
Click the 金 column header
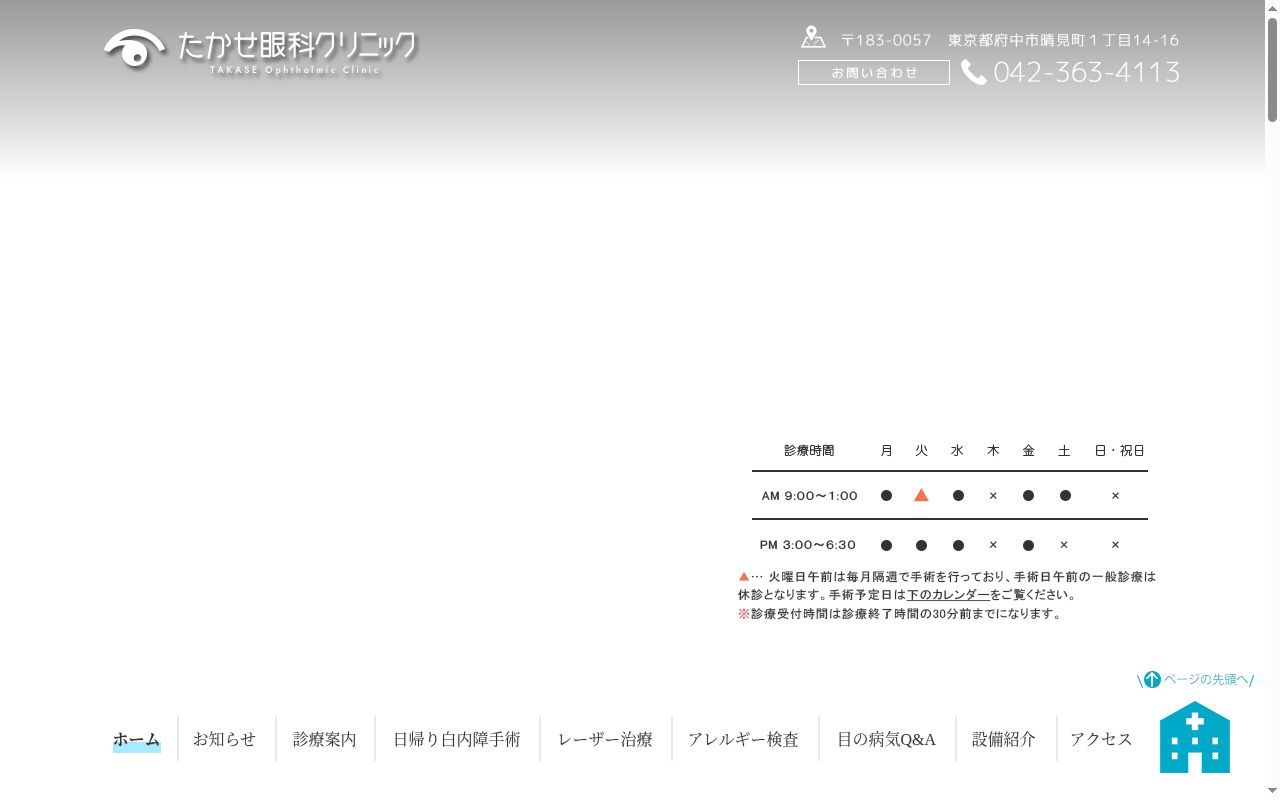pos(1028,451)
